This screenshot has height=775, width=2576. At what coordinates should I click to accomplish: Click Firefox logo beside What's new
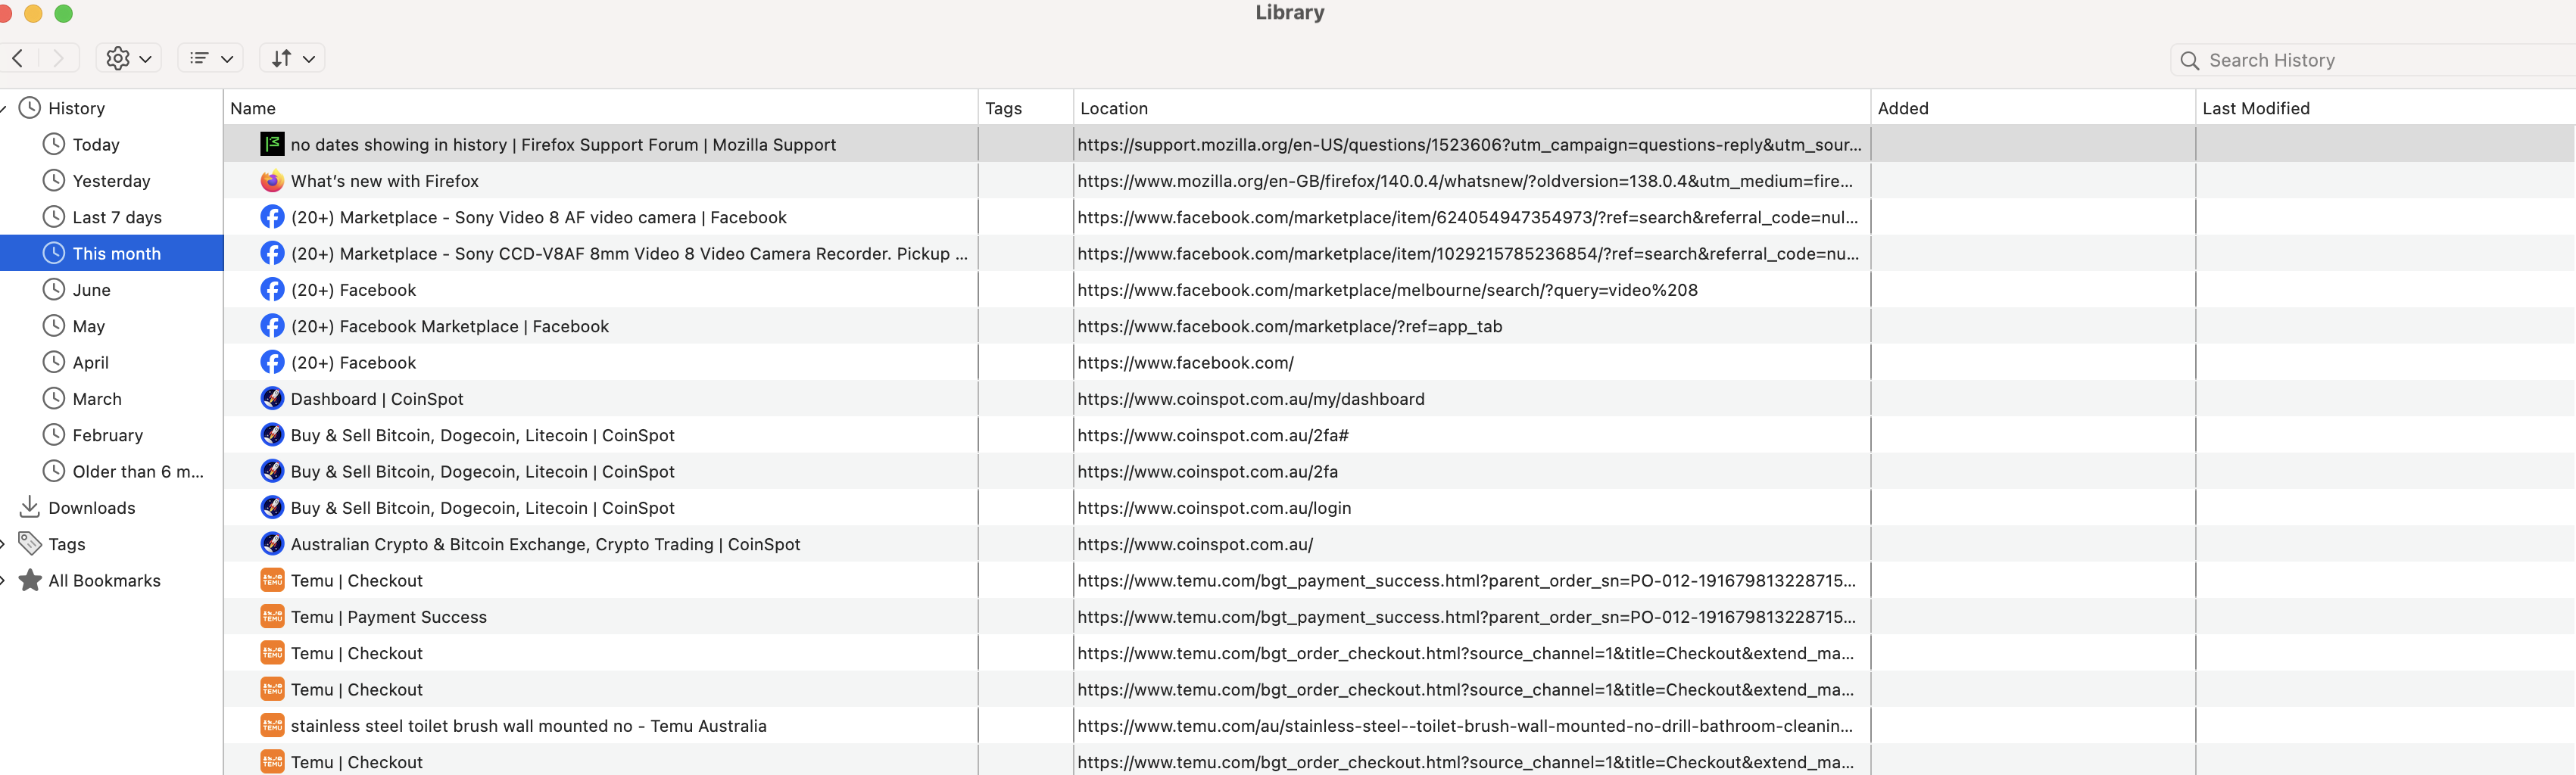[272, 181]
